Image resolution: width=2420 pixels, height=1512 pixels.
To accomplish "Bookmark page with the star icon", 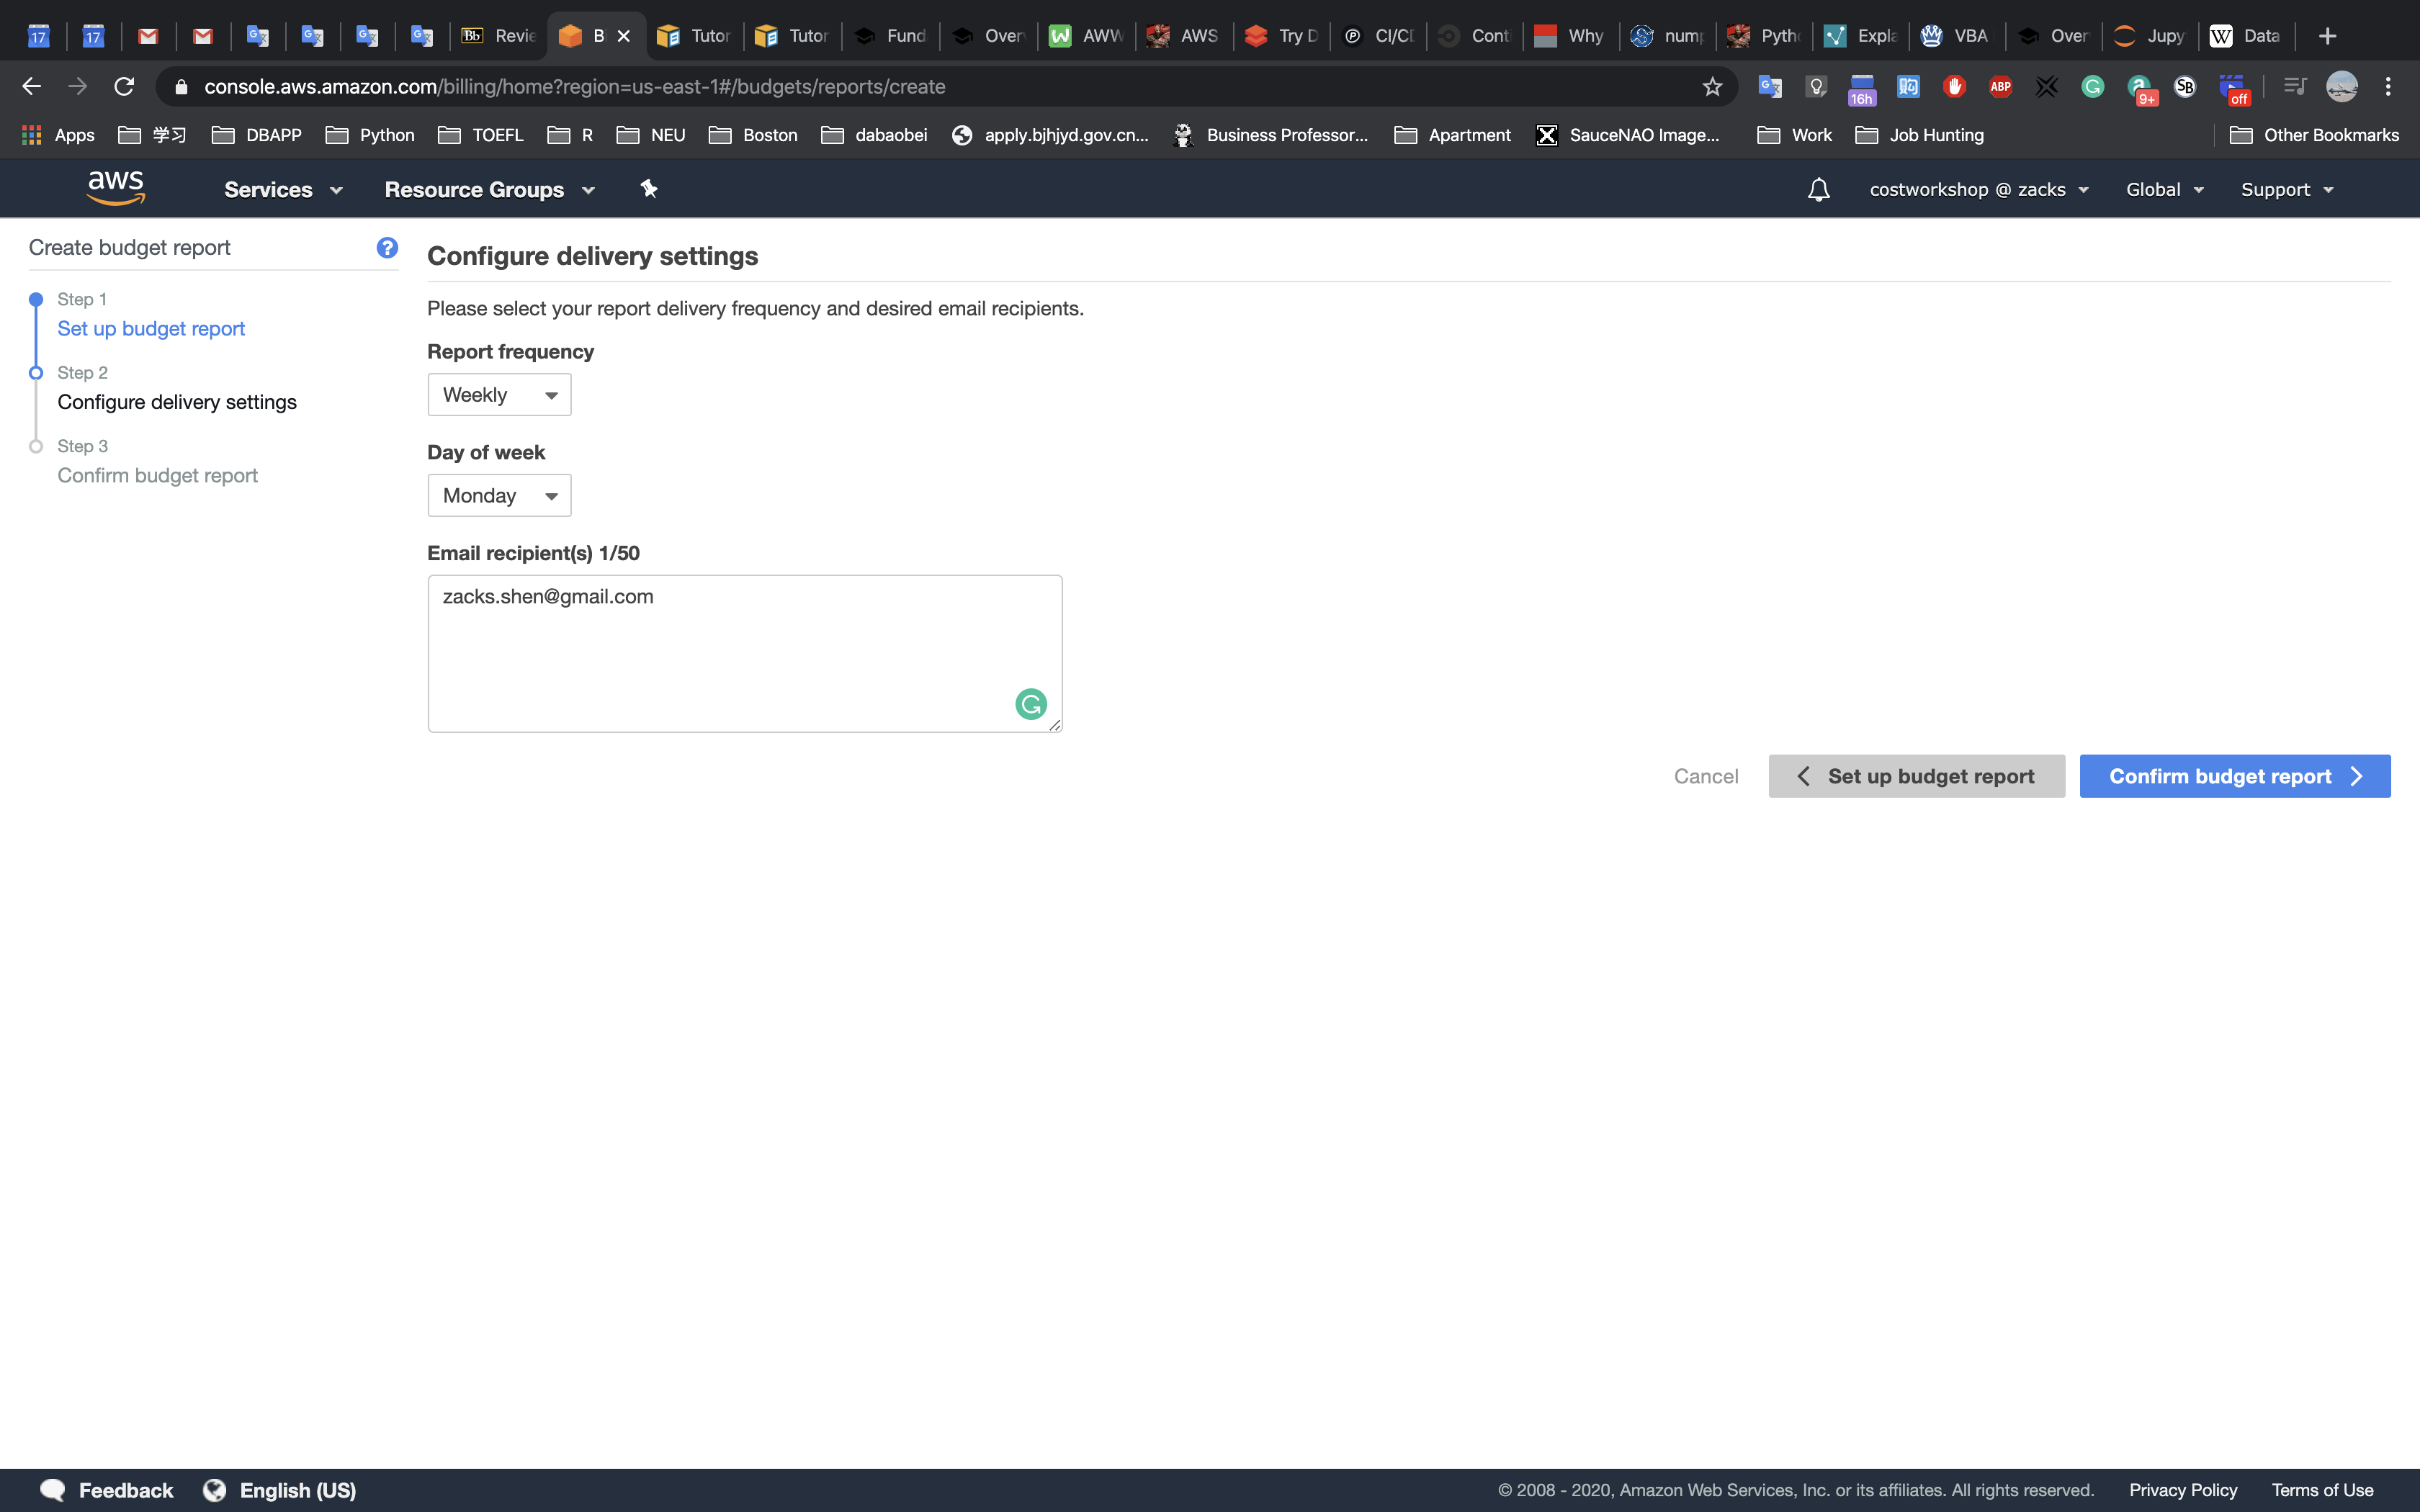I will point(1712,87).
